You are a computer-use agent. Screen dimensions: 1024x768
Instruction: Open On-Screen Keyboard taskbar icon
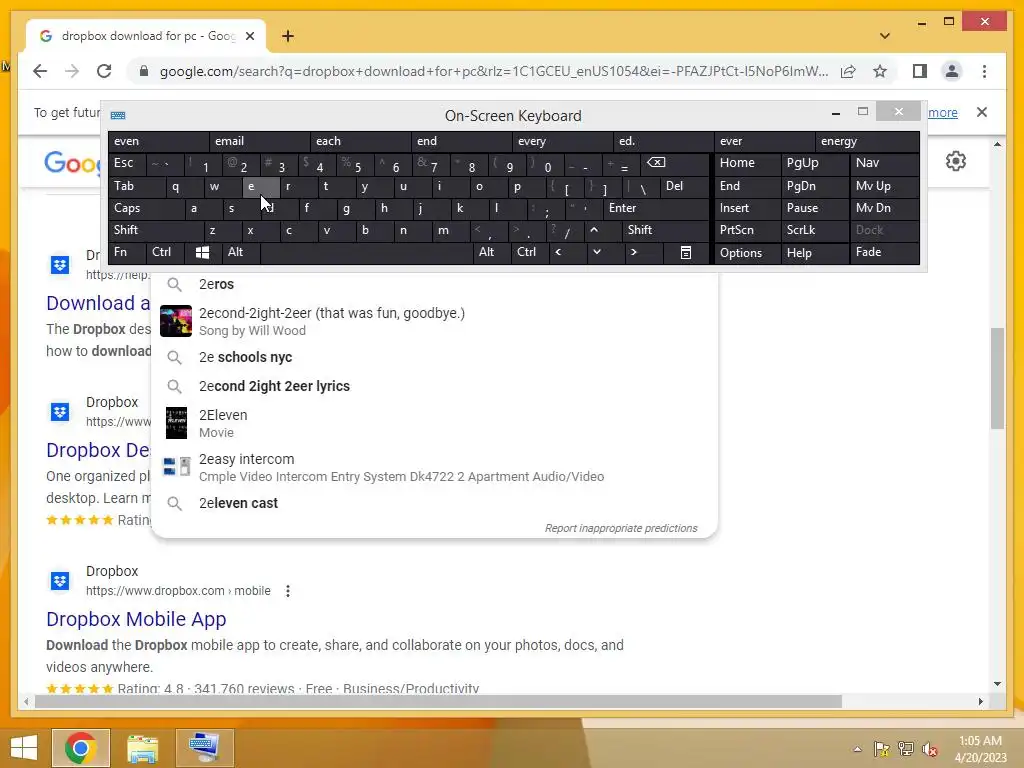tap(204, 747)
